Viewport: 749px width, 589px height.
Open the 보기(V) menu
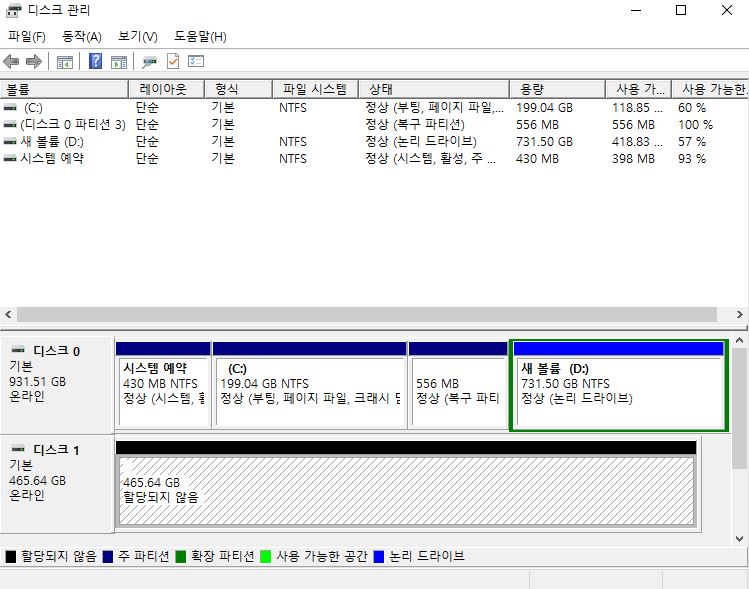(x=138, y=36)
